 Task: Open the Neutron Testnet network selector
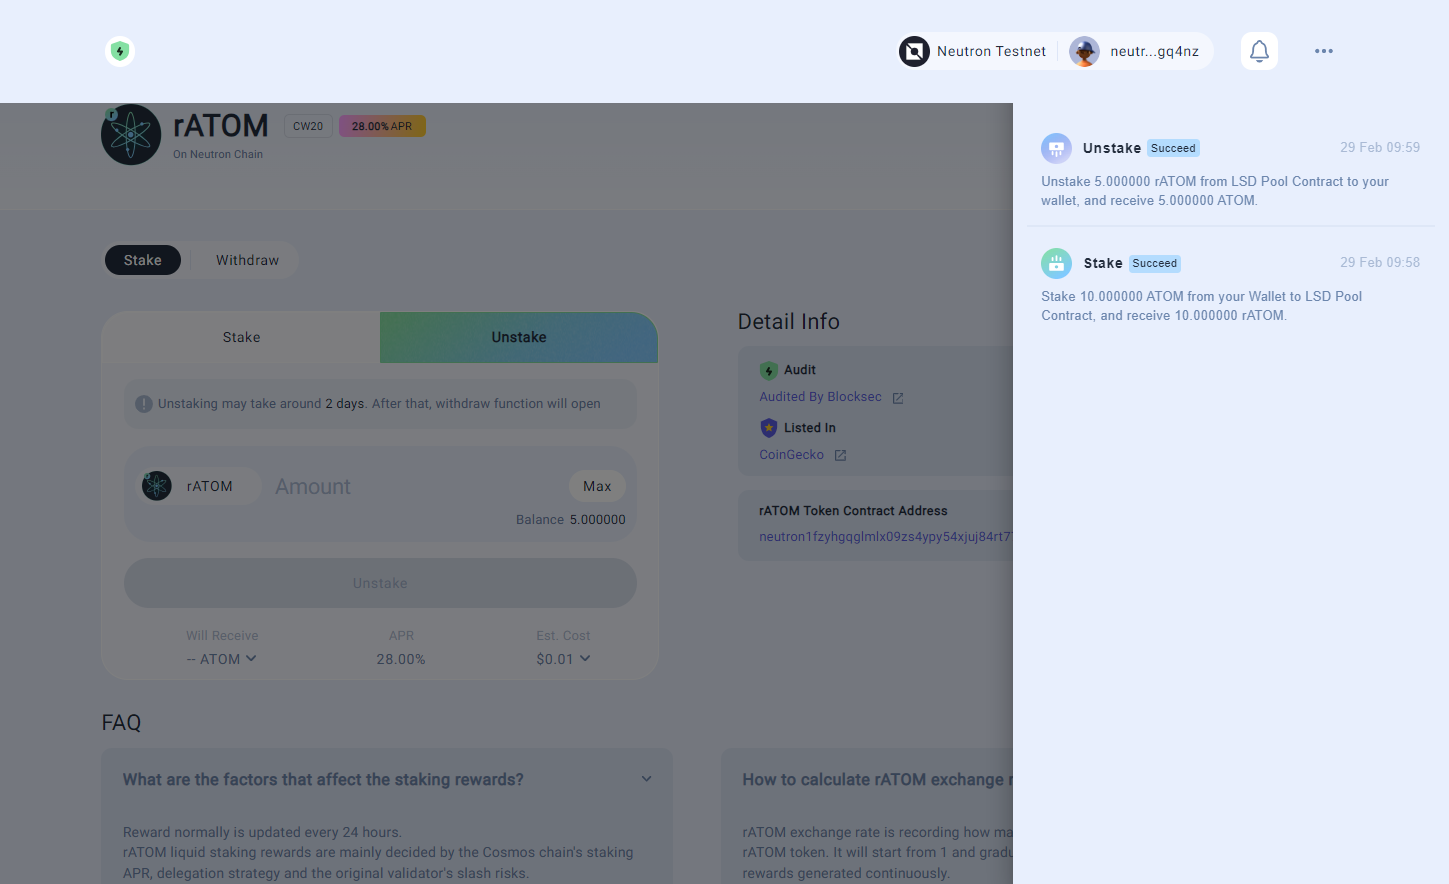tap(974, 51)
